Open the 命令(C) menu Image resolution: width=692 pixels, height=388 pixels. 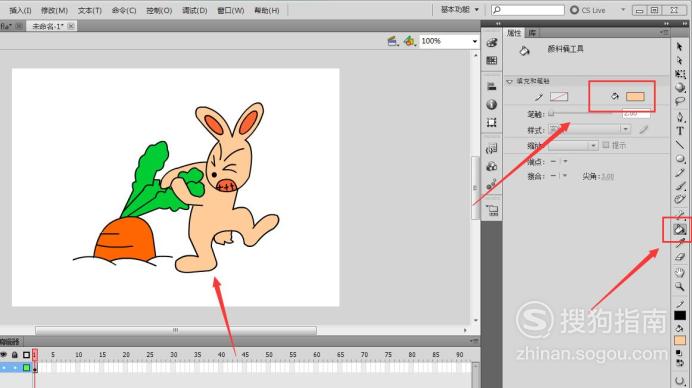pyautogui.click(x=124, y=10)
